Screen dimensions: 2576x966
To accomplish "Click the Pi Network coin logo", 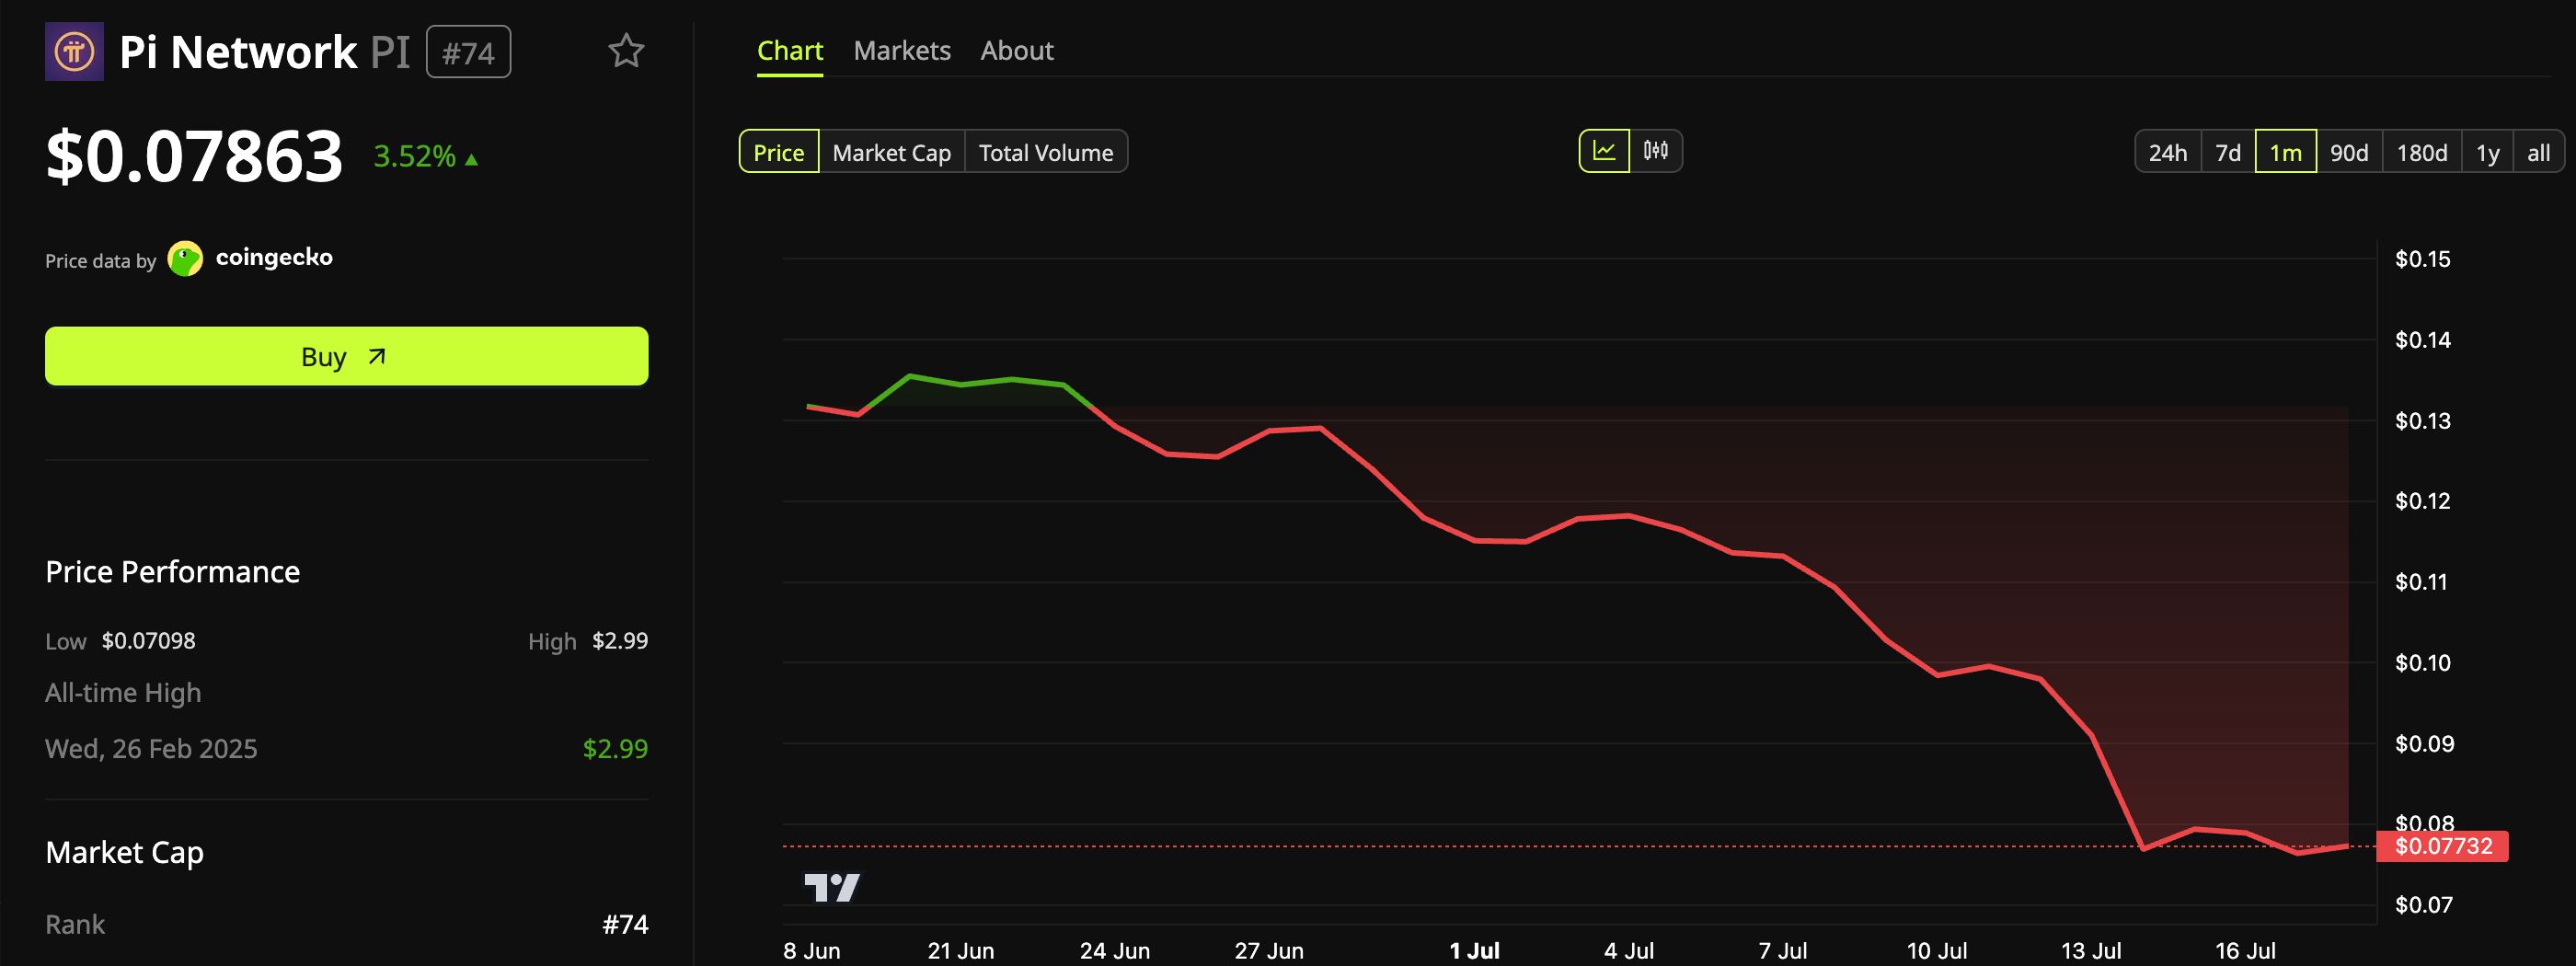I will (x=74, y=51).
